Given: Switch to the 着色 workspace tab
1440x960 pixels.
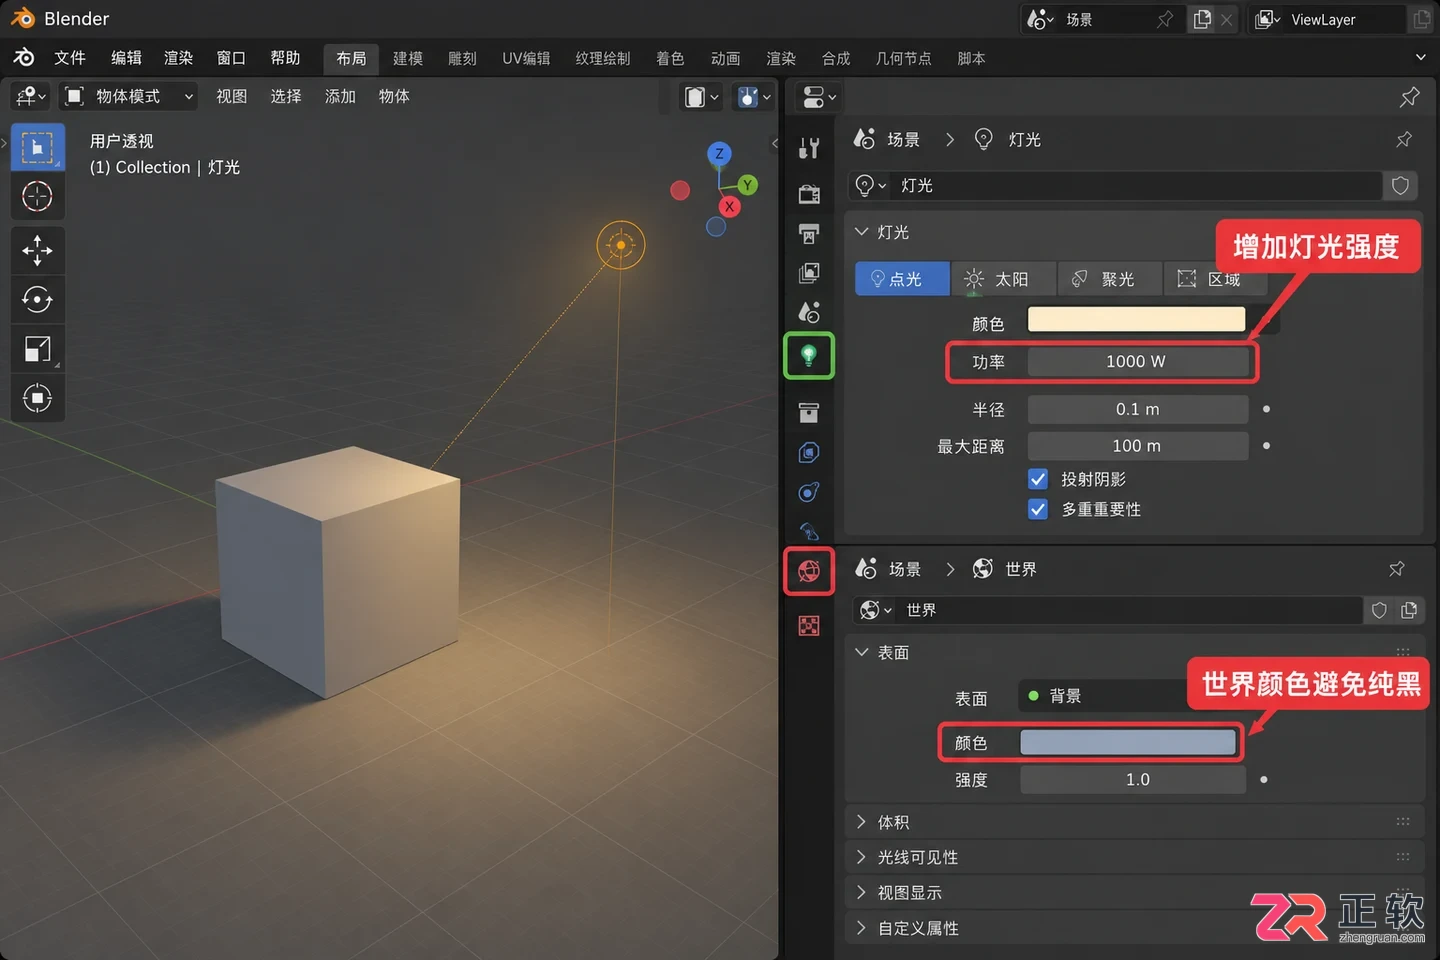Looking at the screenshot, I should coord(670,58).
